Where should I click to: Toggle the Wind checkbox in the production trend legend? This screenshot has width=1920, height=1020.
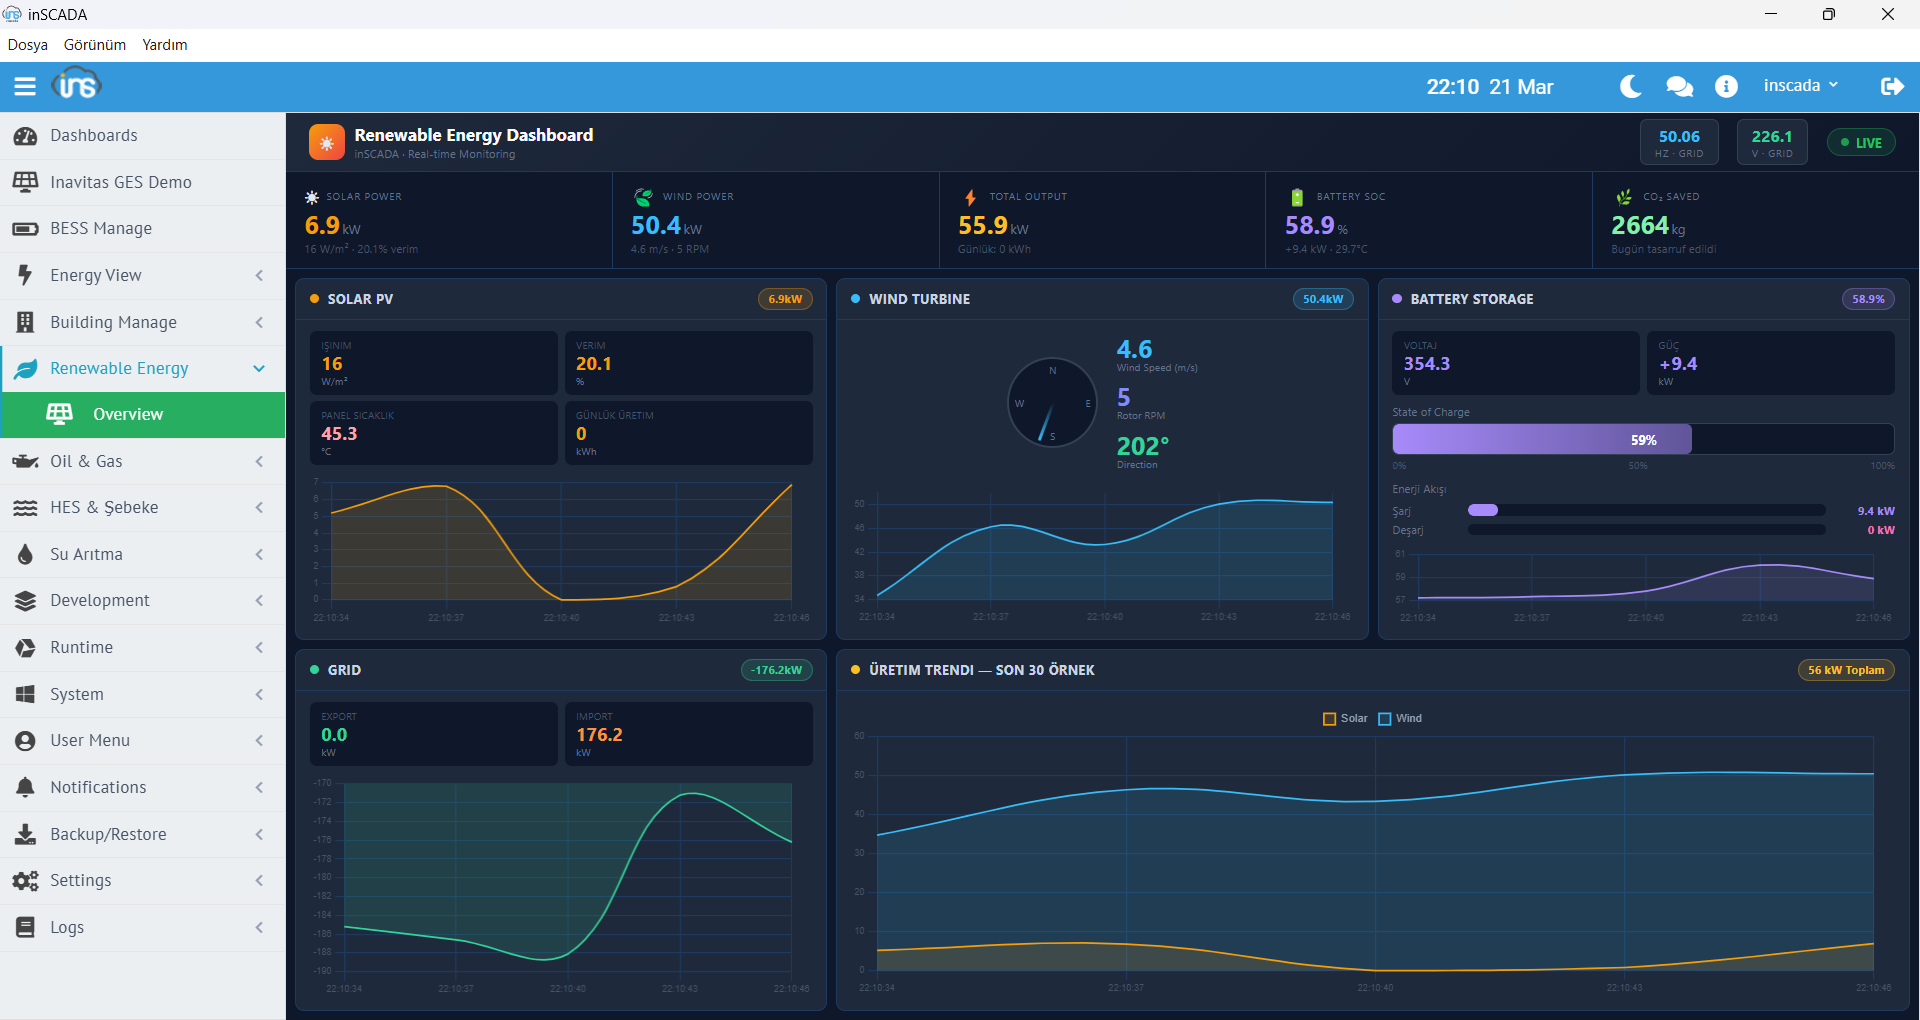coord(1384,718)
